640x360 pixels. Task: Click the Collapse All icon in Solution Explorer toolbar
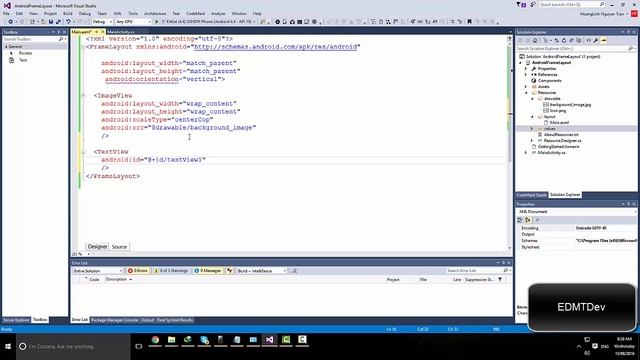pos(571,40)
